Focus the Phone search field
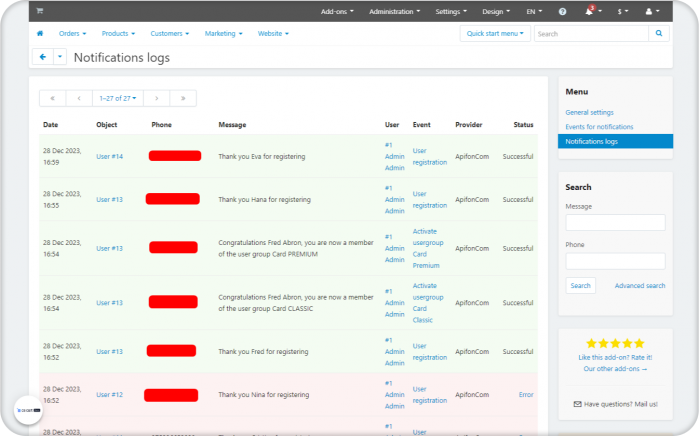700x436 pixels. click(615, 261)
